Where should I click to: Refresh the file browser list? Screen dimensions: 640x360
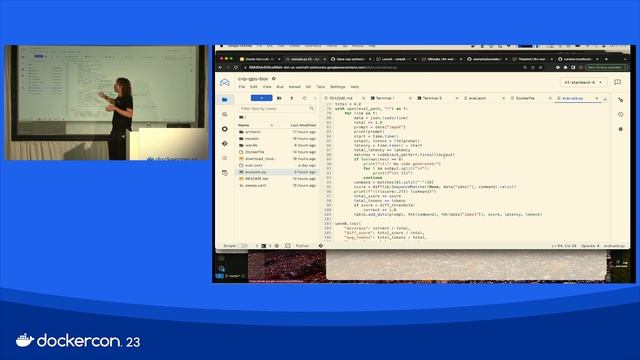click(x=304, y=98)
